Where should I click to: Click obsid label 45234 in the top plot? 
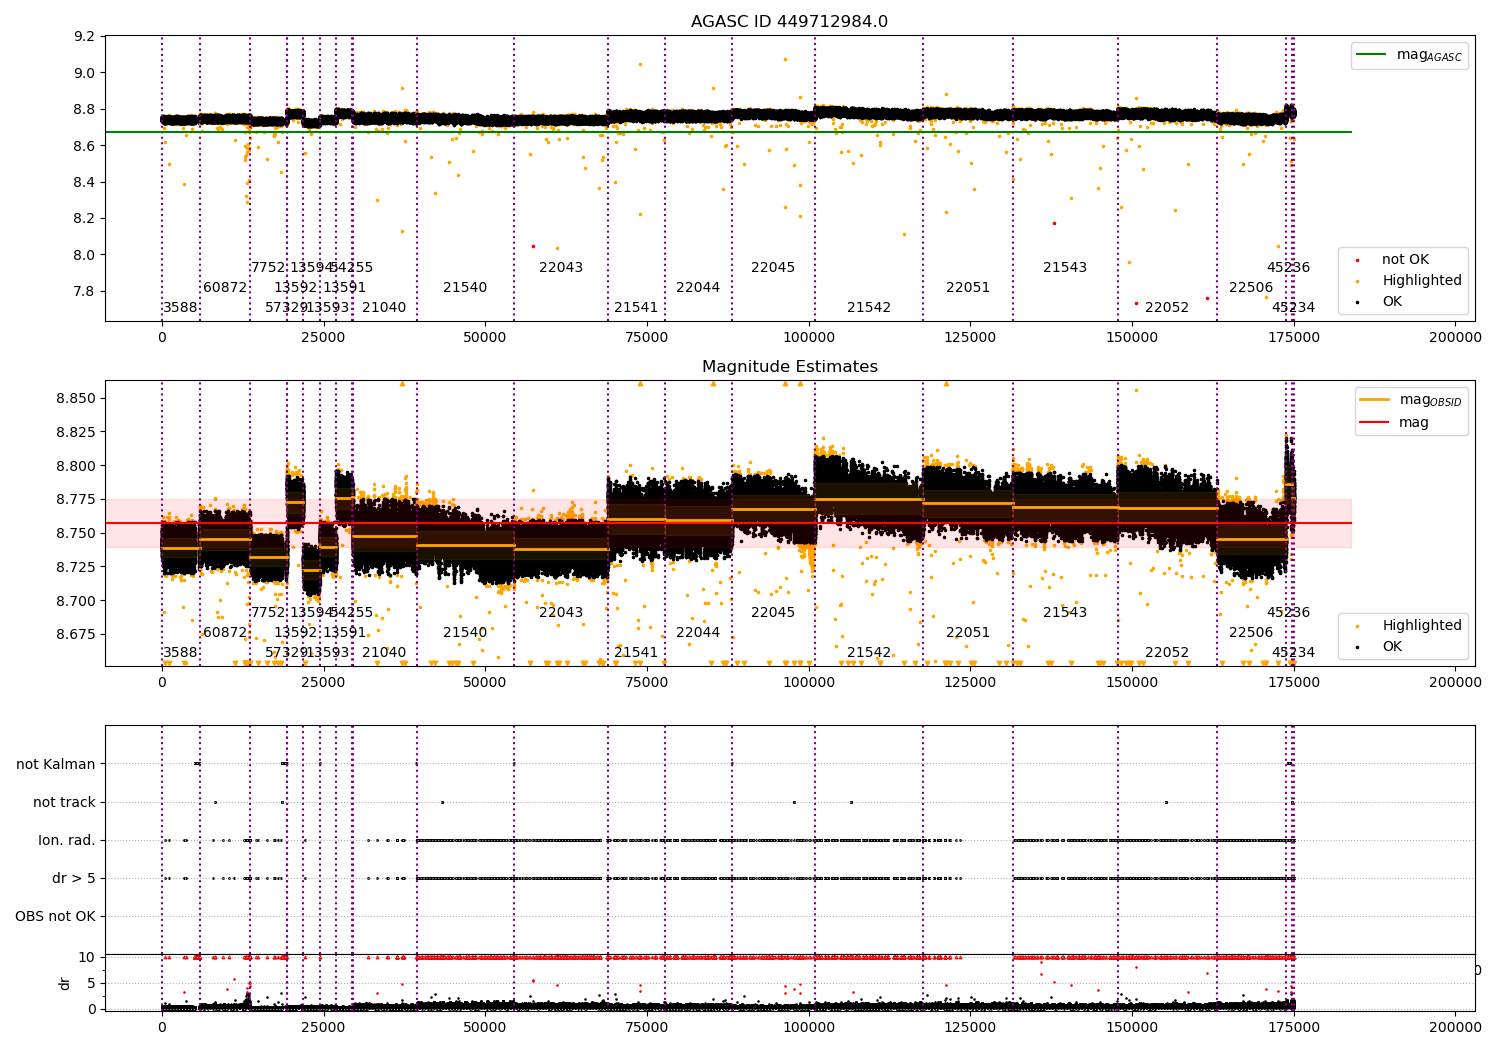(1293, 308)
